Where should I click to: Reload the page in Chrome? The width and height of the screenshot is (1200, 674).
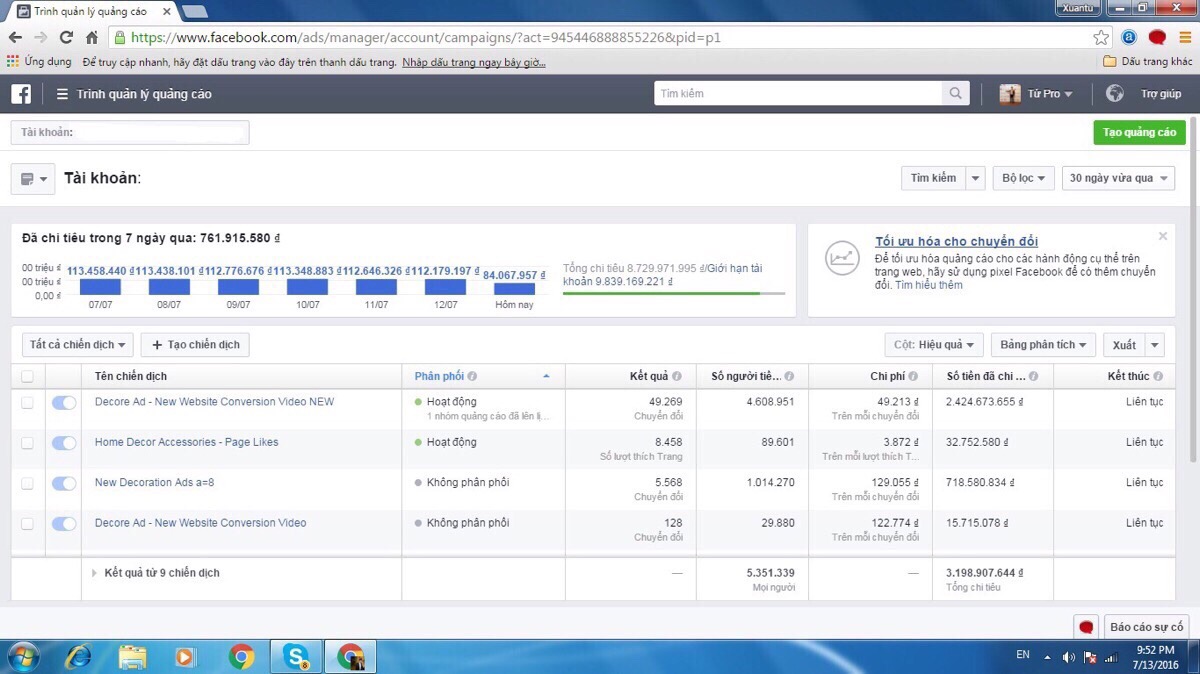pyautogui.click(x=66, y=38)
